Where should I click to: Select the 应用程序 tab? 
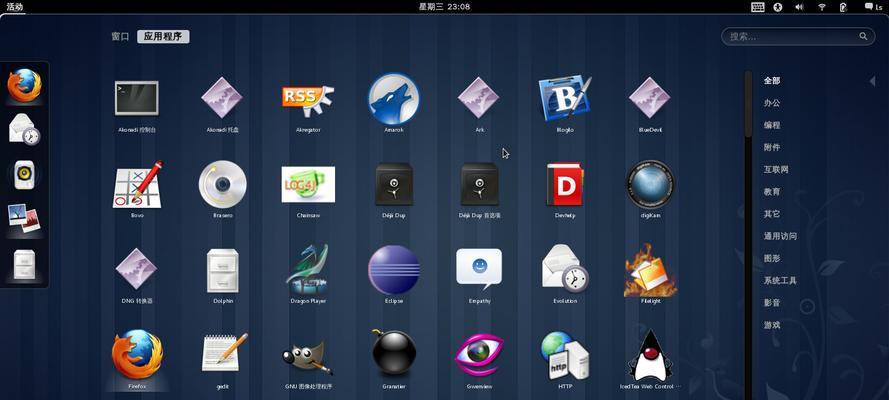(x=163, y=36)
